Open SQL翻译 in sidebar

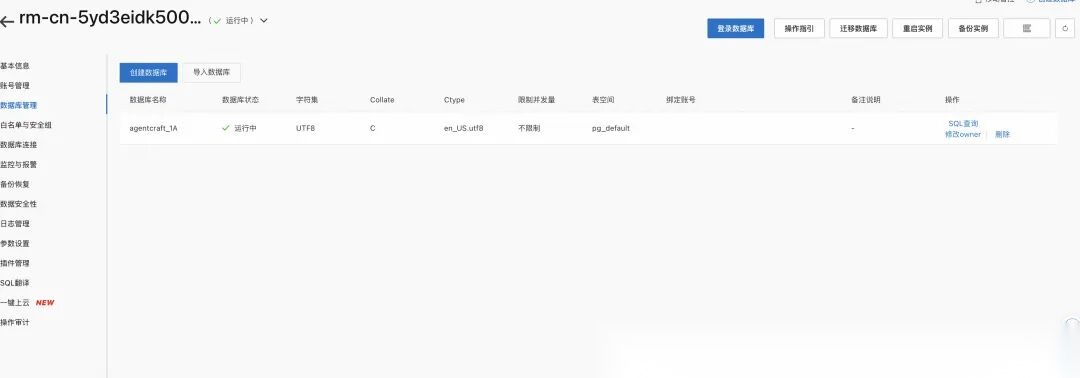[14, 283]
